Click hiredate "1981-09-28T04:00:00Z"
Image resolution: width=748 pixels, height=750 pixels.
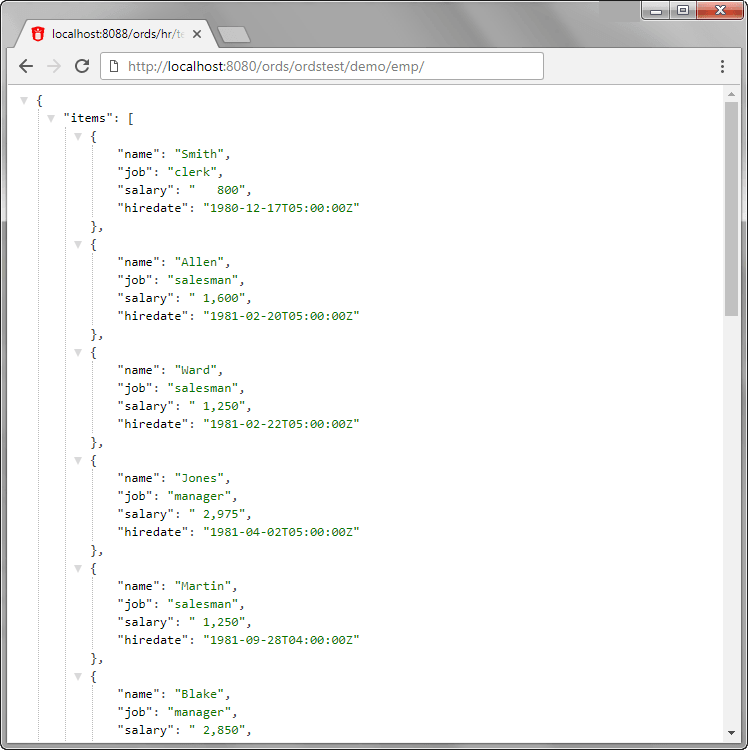(281, 640)
